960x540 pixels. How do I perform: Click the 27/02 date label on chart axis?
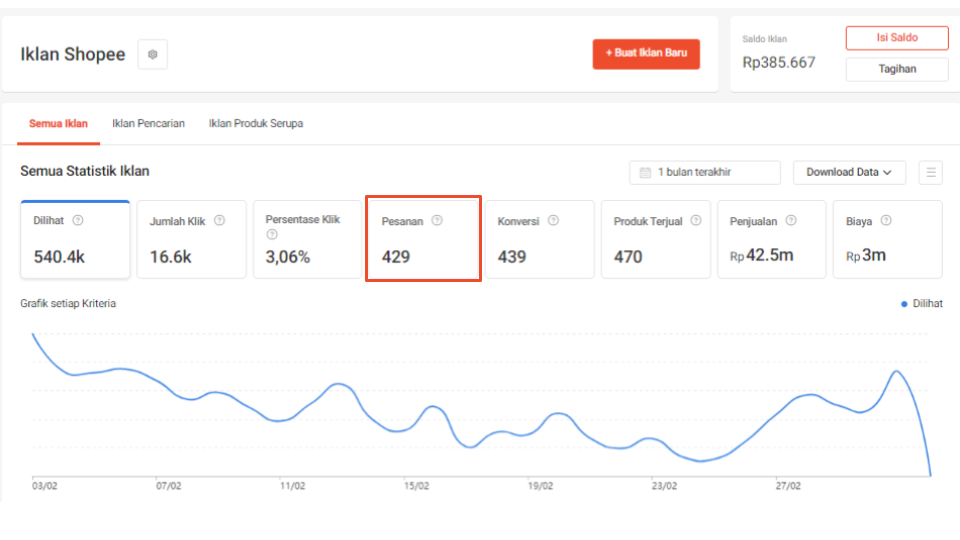click(x=788, y=486)
